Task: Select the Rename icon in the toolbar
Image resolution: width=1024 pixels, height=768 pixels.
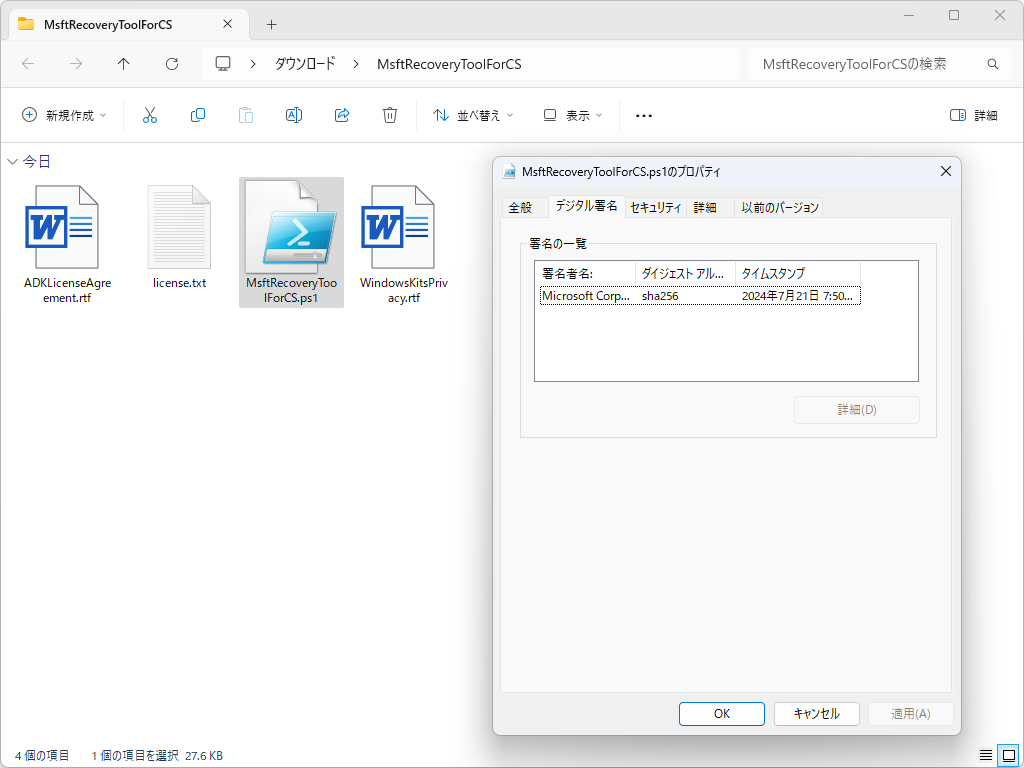Action: (293, 114)
